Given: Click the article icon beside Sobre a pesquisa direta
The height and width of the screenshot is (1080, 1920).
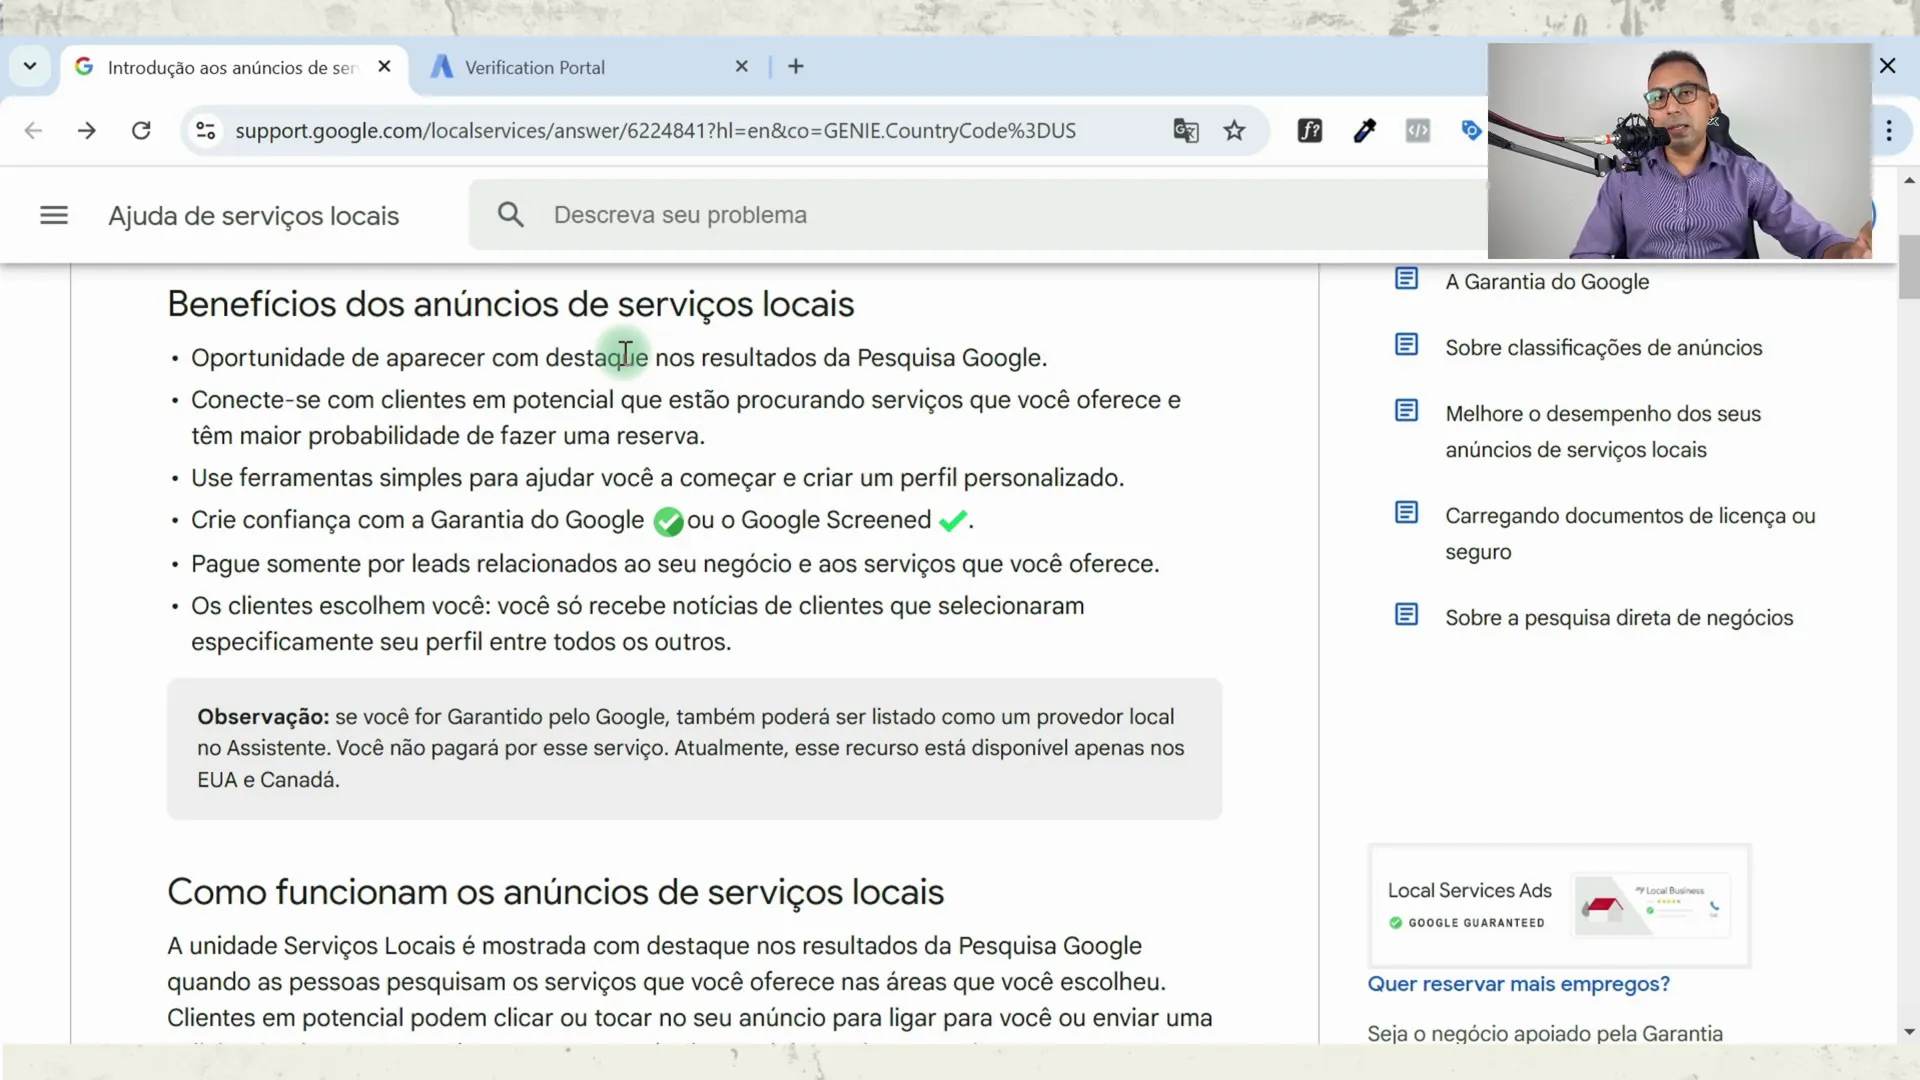Looking at the screenshot, I should pyautogui.click(x=1406, y=615).
